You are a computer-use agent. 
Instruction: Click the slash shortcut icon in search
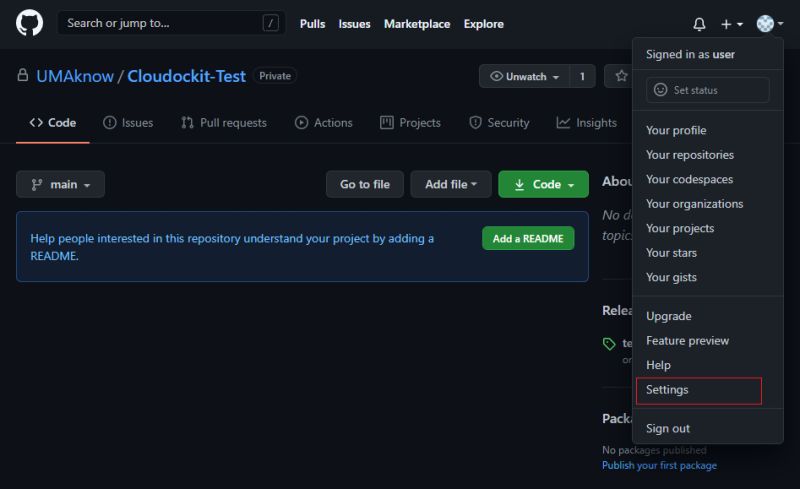click(x=270, y=23)
